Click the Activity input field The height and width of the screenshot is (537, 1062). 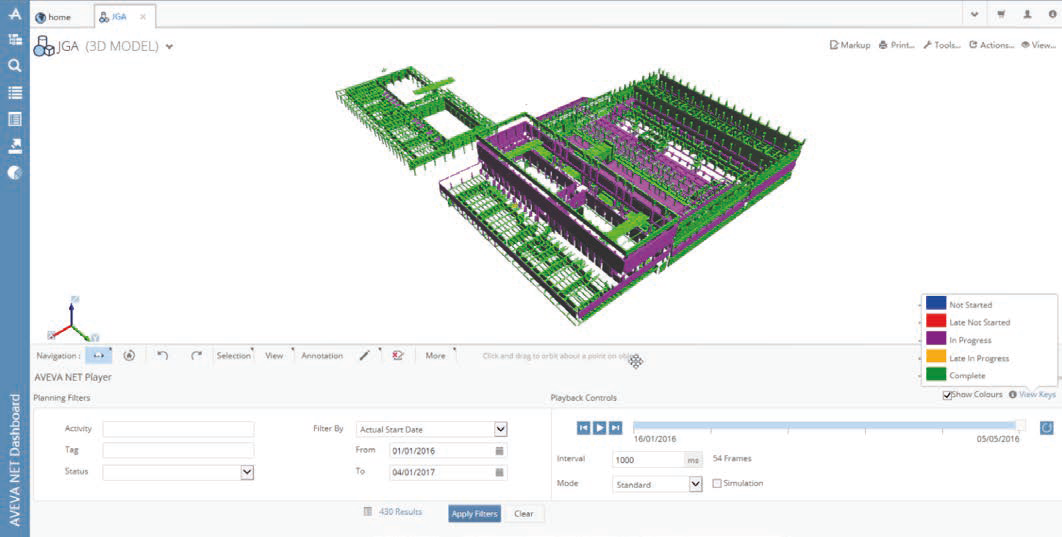[178, 429]
